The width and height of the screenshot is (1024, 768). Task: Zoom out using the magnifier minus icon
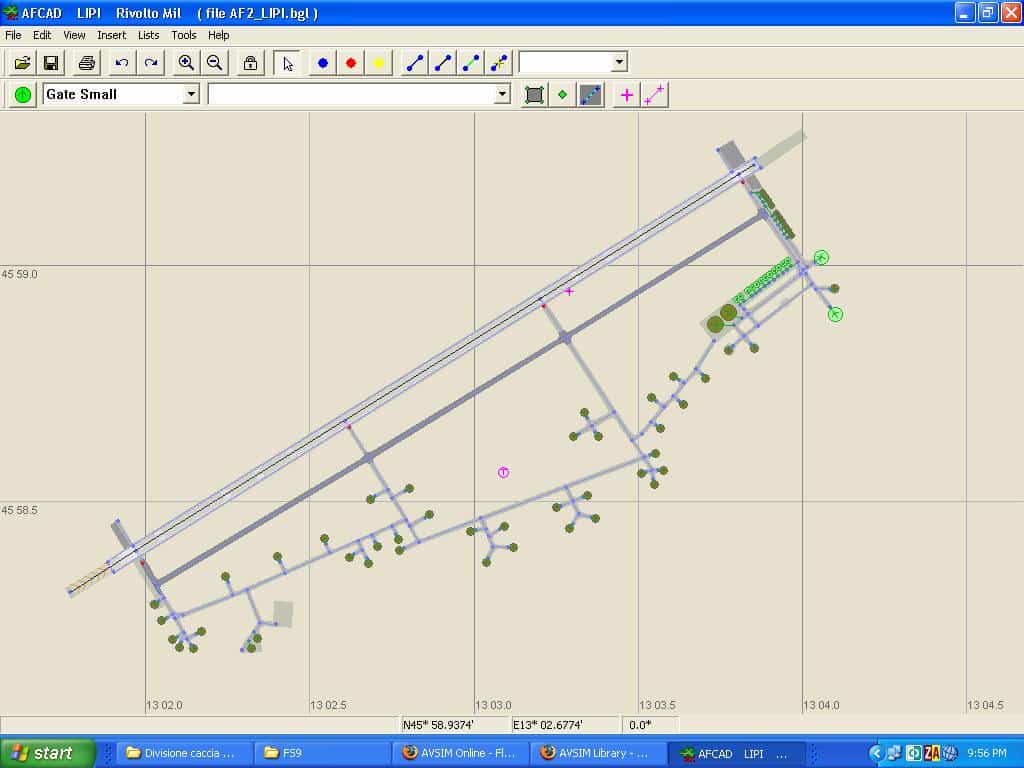[214, 63]
